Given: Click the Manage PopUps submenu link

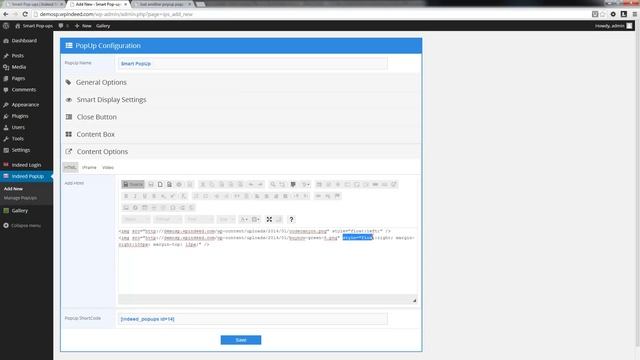Looking at the screenshot, I should [x=20, y=198].
